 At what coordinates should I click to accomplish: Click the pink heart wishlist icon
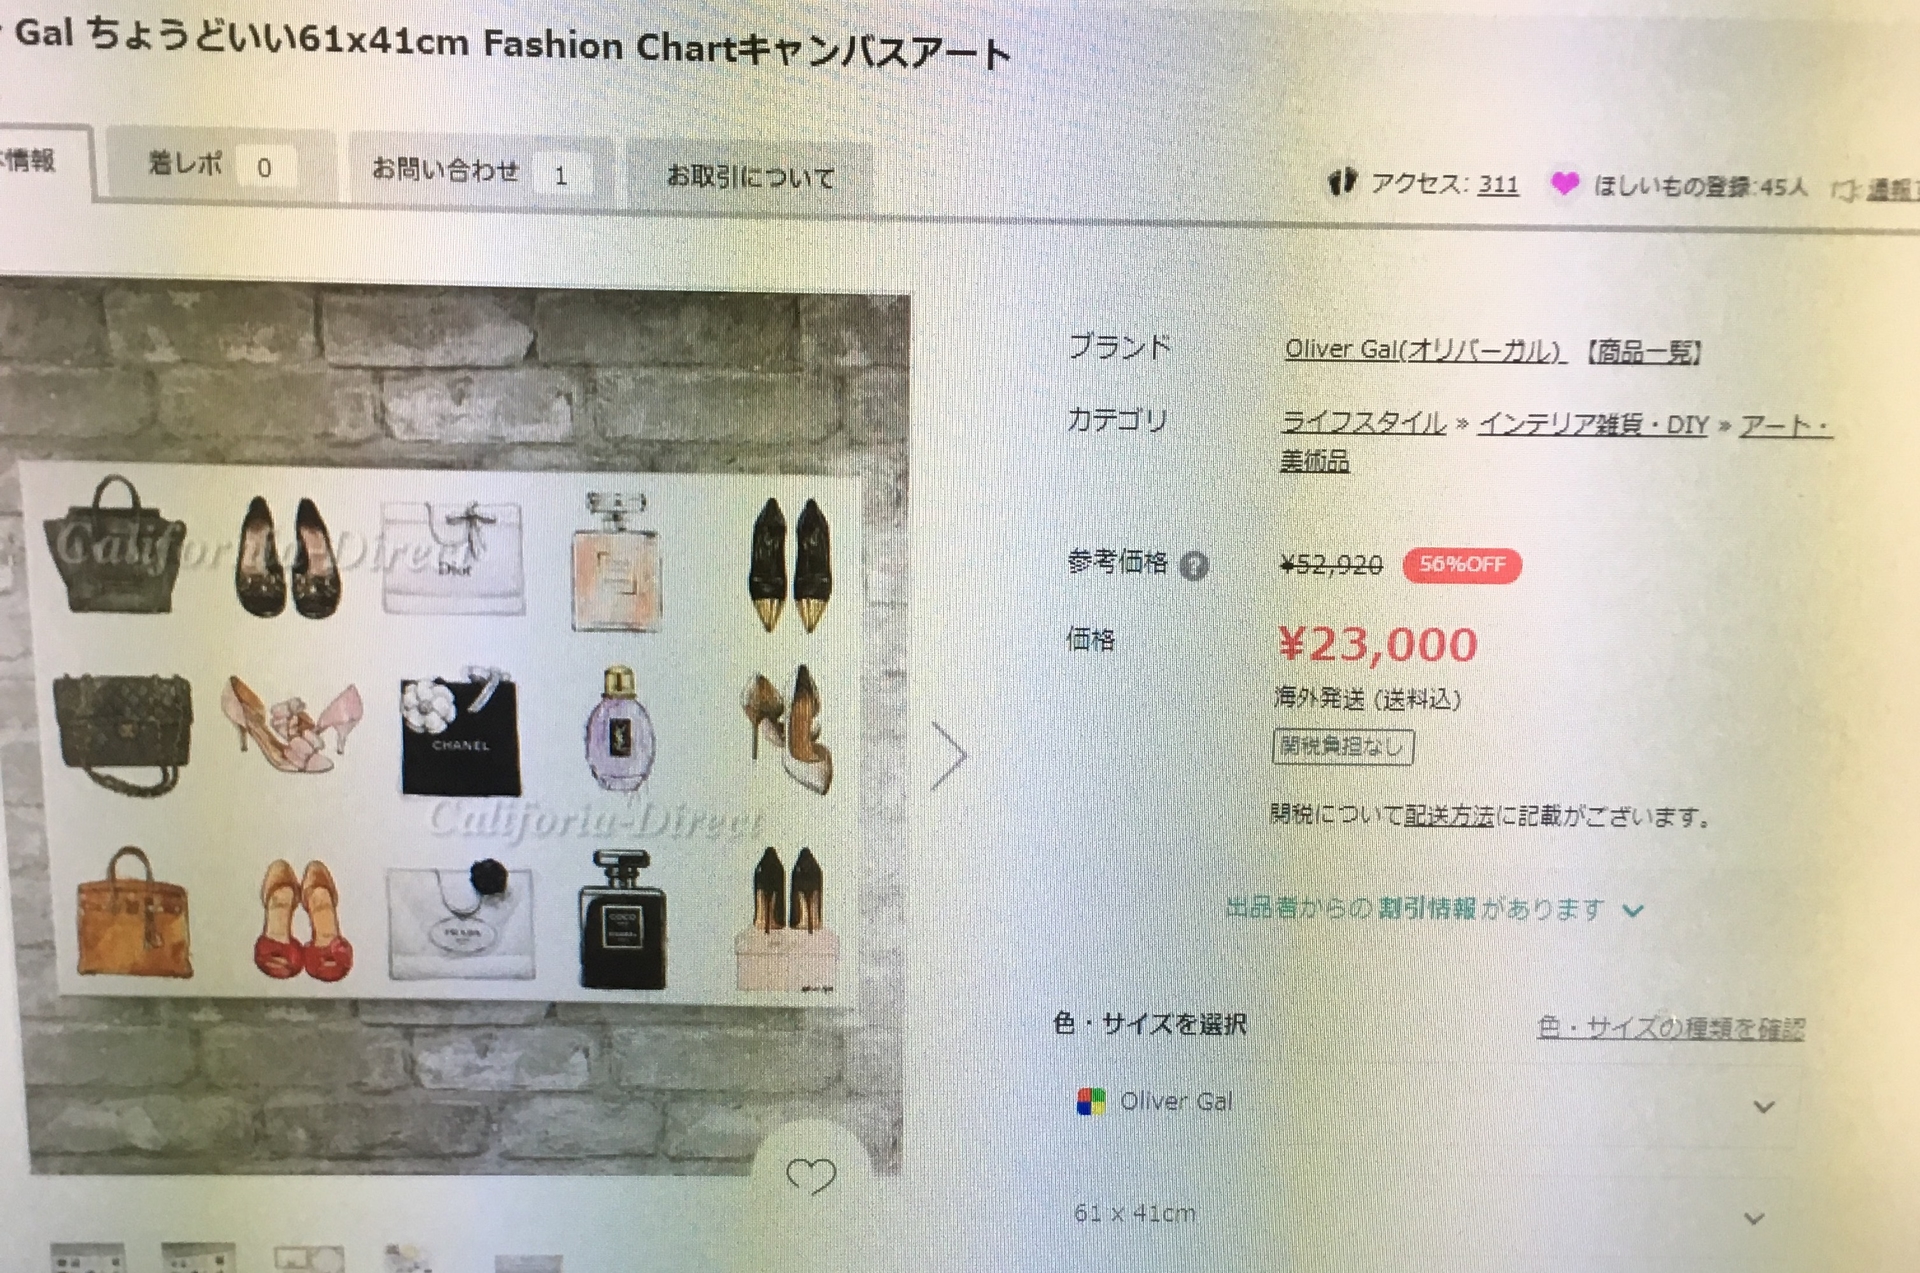(1564, 184)
